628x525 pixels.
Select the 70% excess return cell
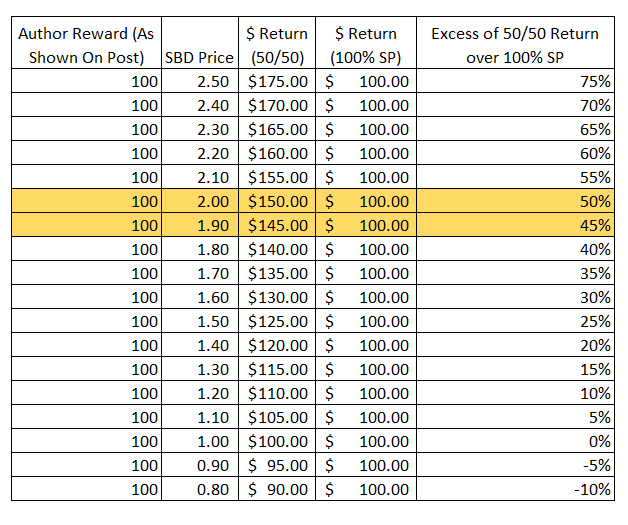[515, 105]
